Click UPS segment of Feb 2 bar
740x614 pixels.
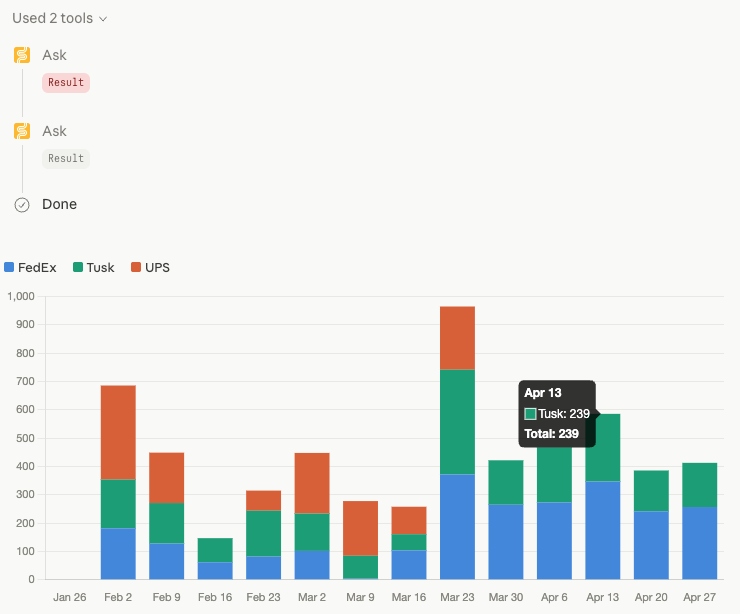[x=118, y=432]
